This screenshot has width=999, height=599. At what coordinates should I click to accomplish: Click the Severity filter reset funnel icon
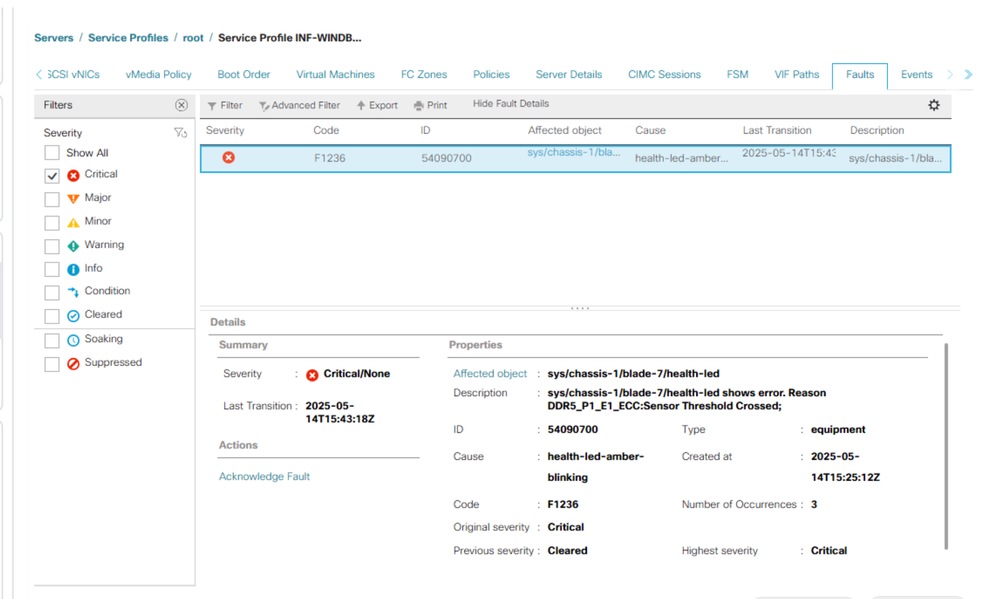coord(180,133)
